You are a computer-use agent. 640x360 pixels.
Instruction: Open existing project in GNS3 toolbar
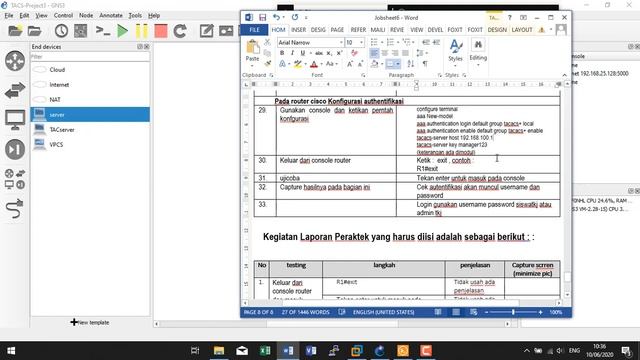[35, 31]
